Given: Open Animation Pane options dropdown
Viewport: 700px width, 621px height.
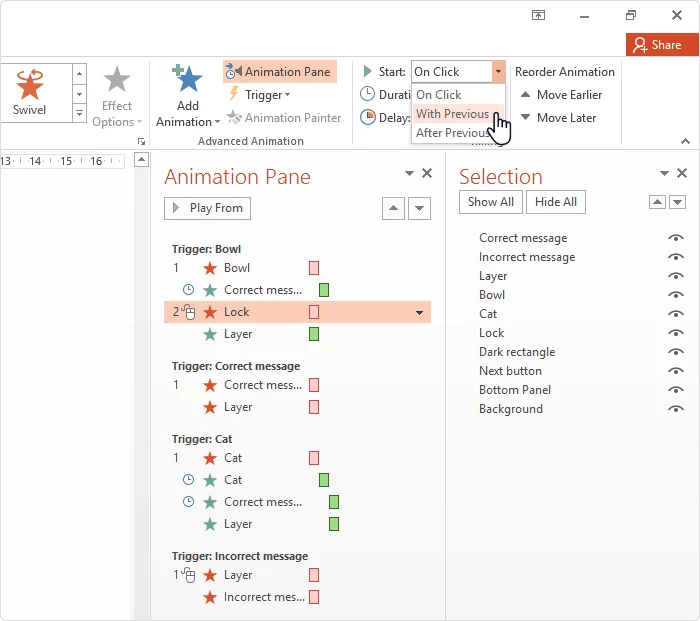Looking at the screenshot, I should pos(409,173).
